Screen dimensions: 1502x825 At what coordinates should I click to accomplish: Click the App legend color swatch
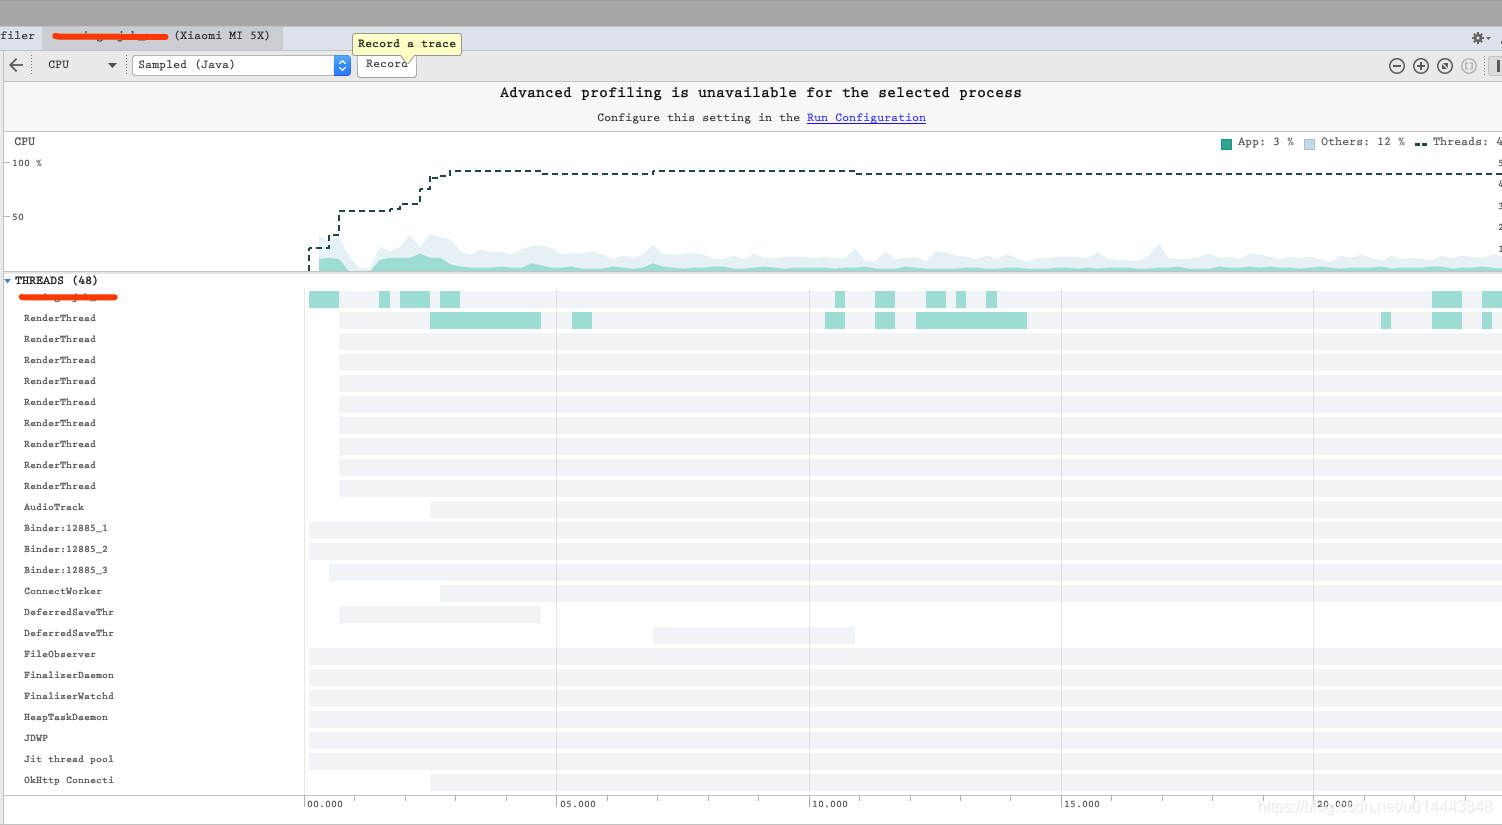1226,143
